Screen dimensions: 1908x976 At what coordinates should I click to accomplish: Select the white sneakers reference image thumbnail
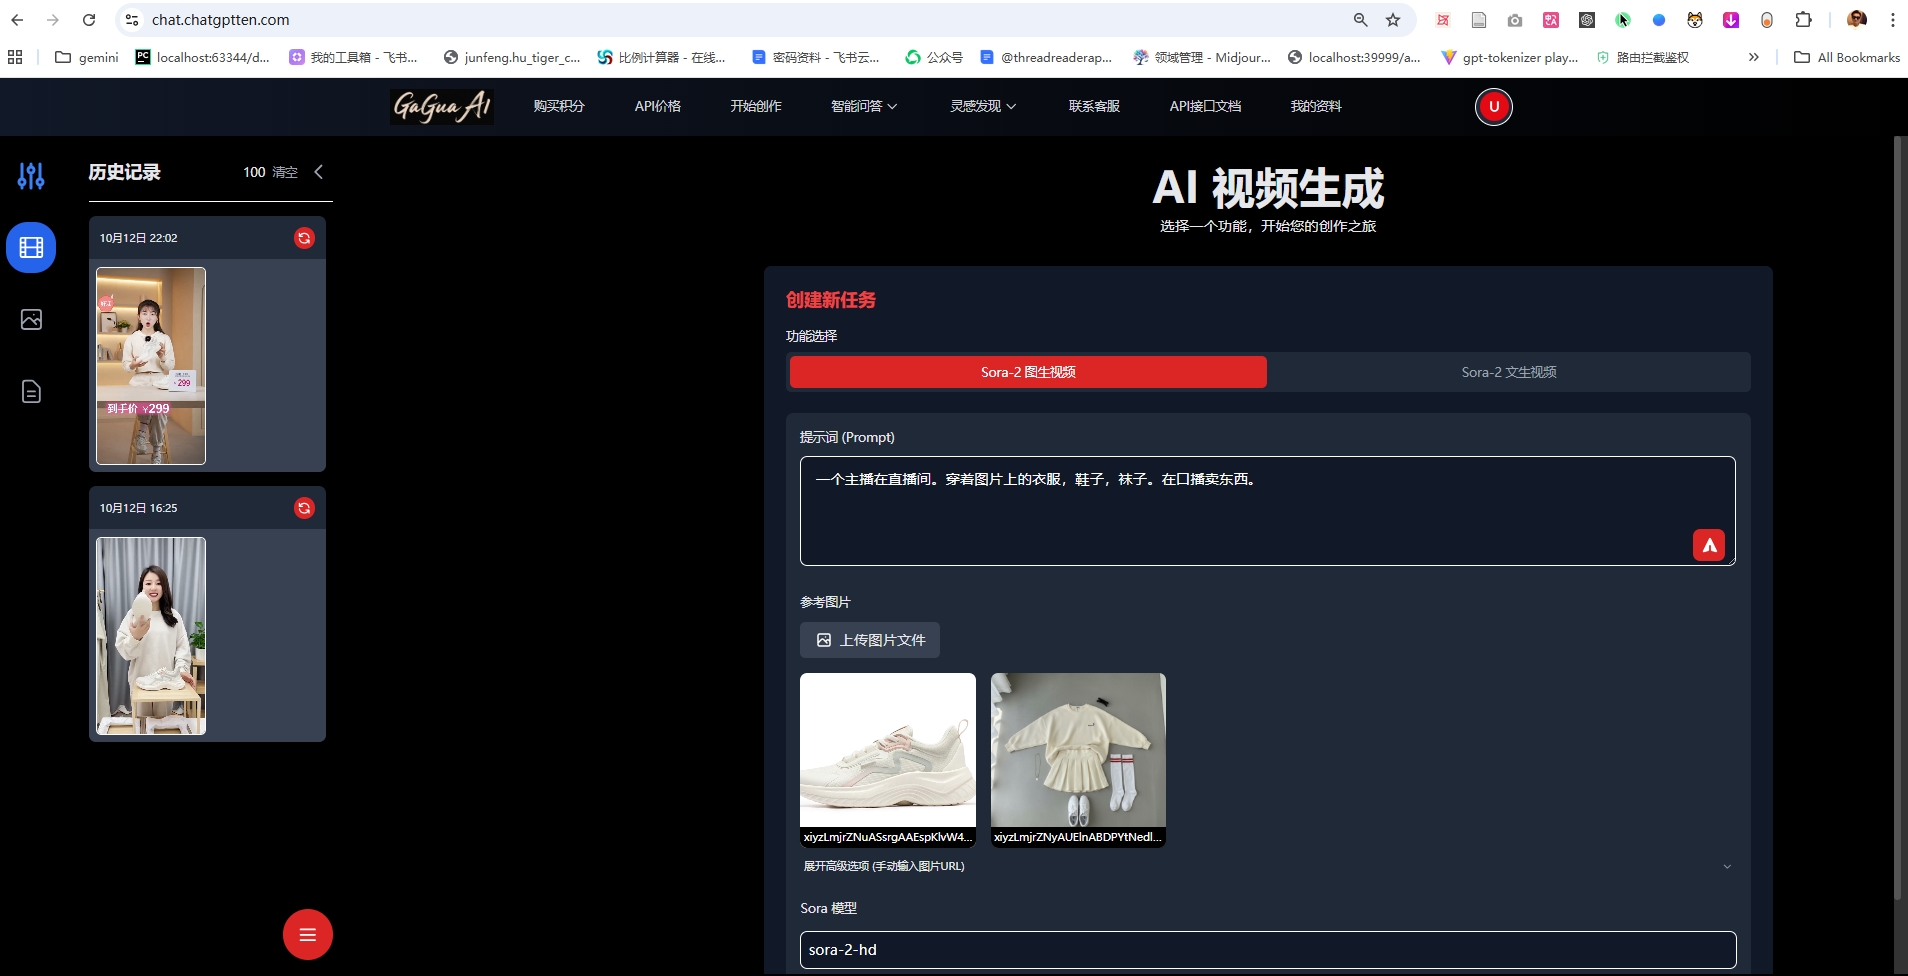click(887, 749)
